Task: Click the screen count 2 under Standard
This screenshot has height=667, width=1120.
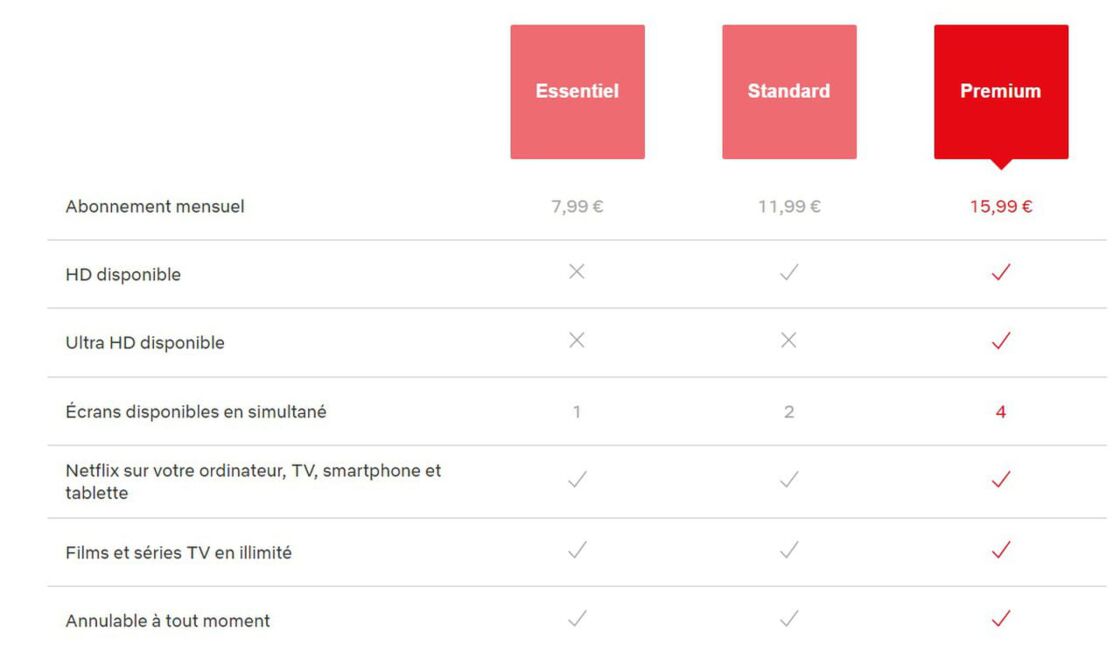Action: coord(789,412)
